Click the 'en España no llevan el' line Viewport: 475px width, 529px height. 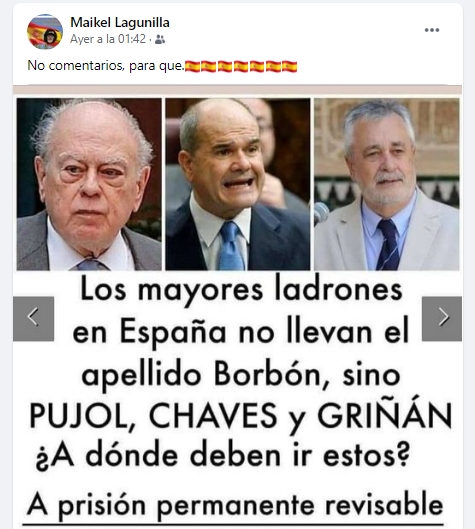[x=241, y=333]
